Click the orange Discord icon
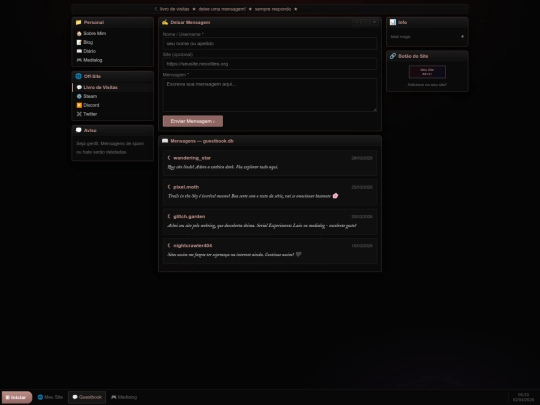Screen dimensions: 540x405 [x=79, y=105]
